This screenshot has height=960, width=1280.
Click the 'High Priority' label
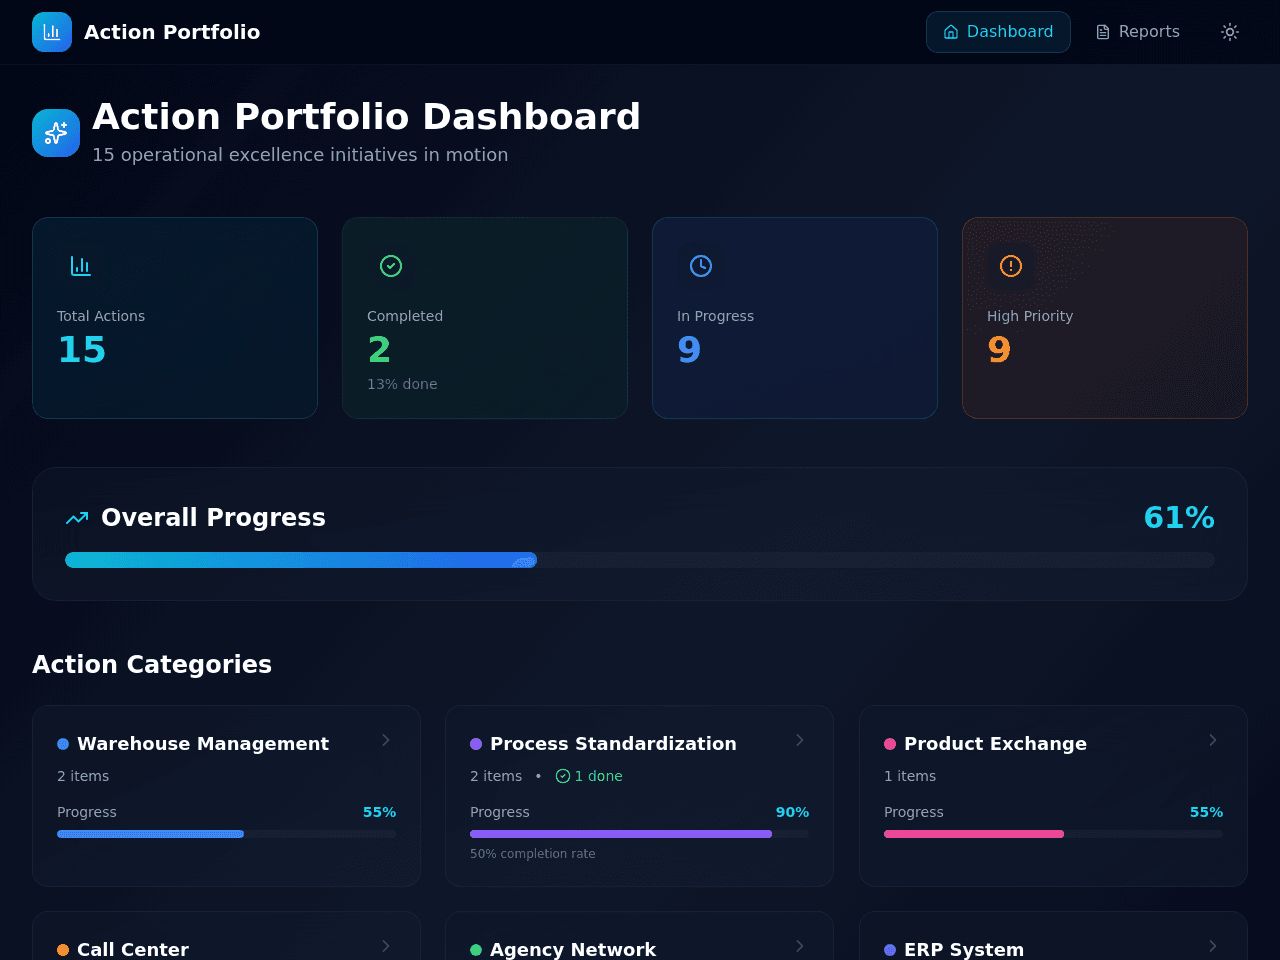[x=1030, y=316]
